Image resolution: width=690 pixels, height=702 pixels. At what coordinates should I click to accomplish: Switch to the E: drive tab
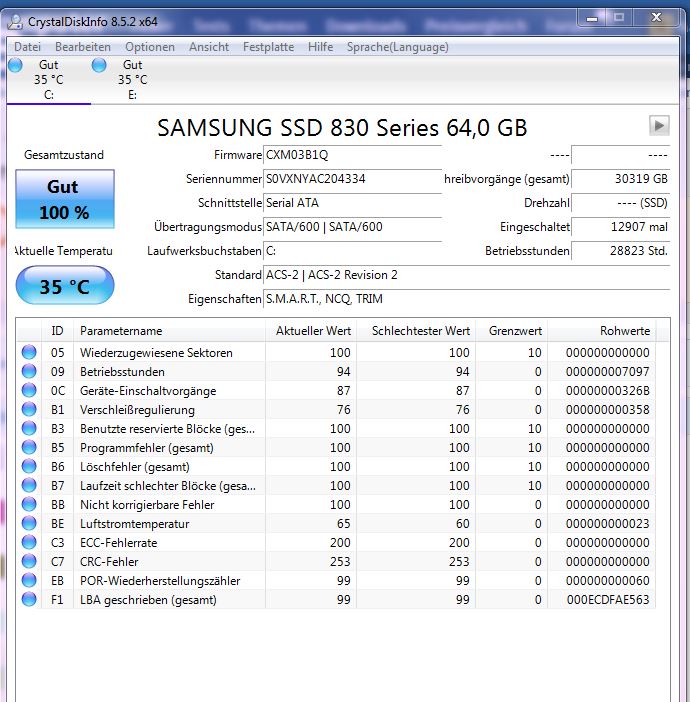point(133,80)
